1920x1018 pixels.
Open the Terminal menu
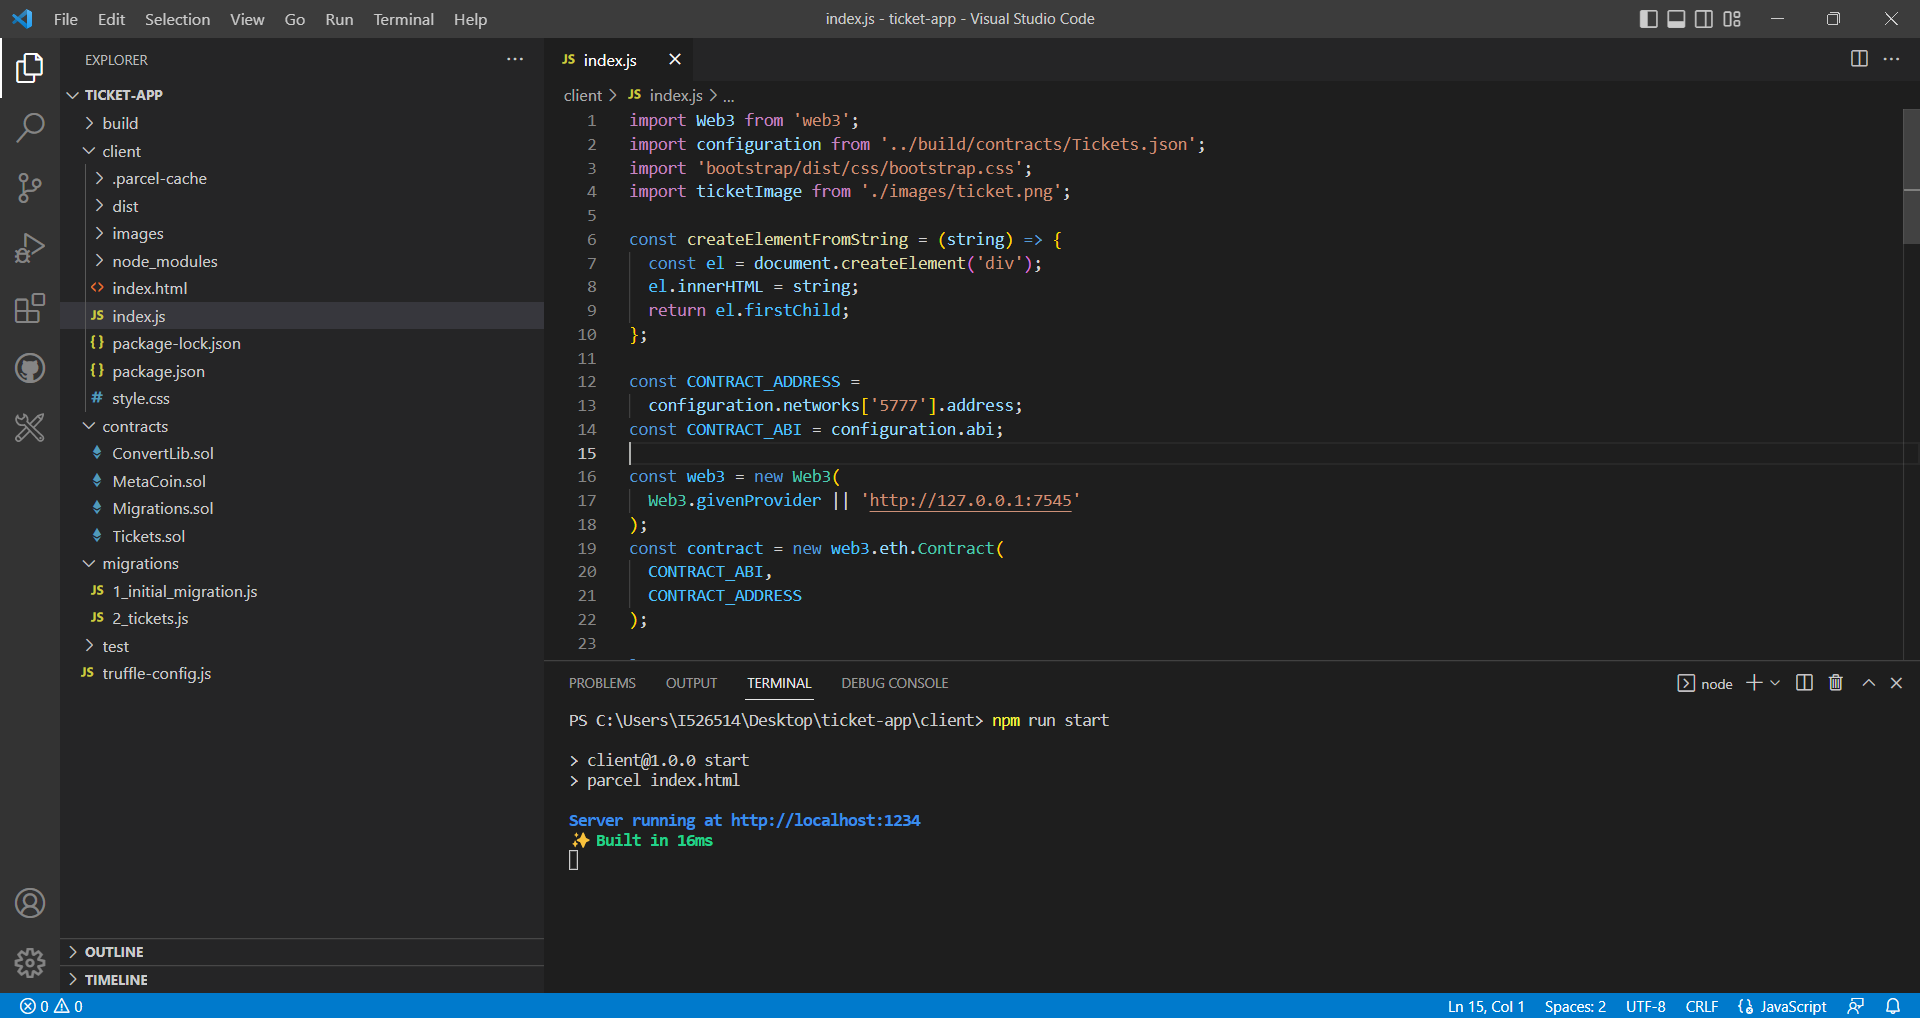pos(403,19)
